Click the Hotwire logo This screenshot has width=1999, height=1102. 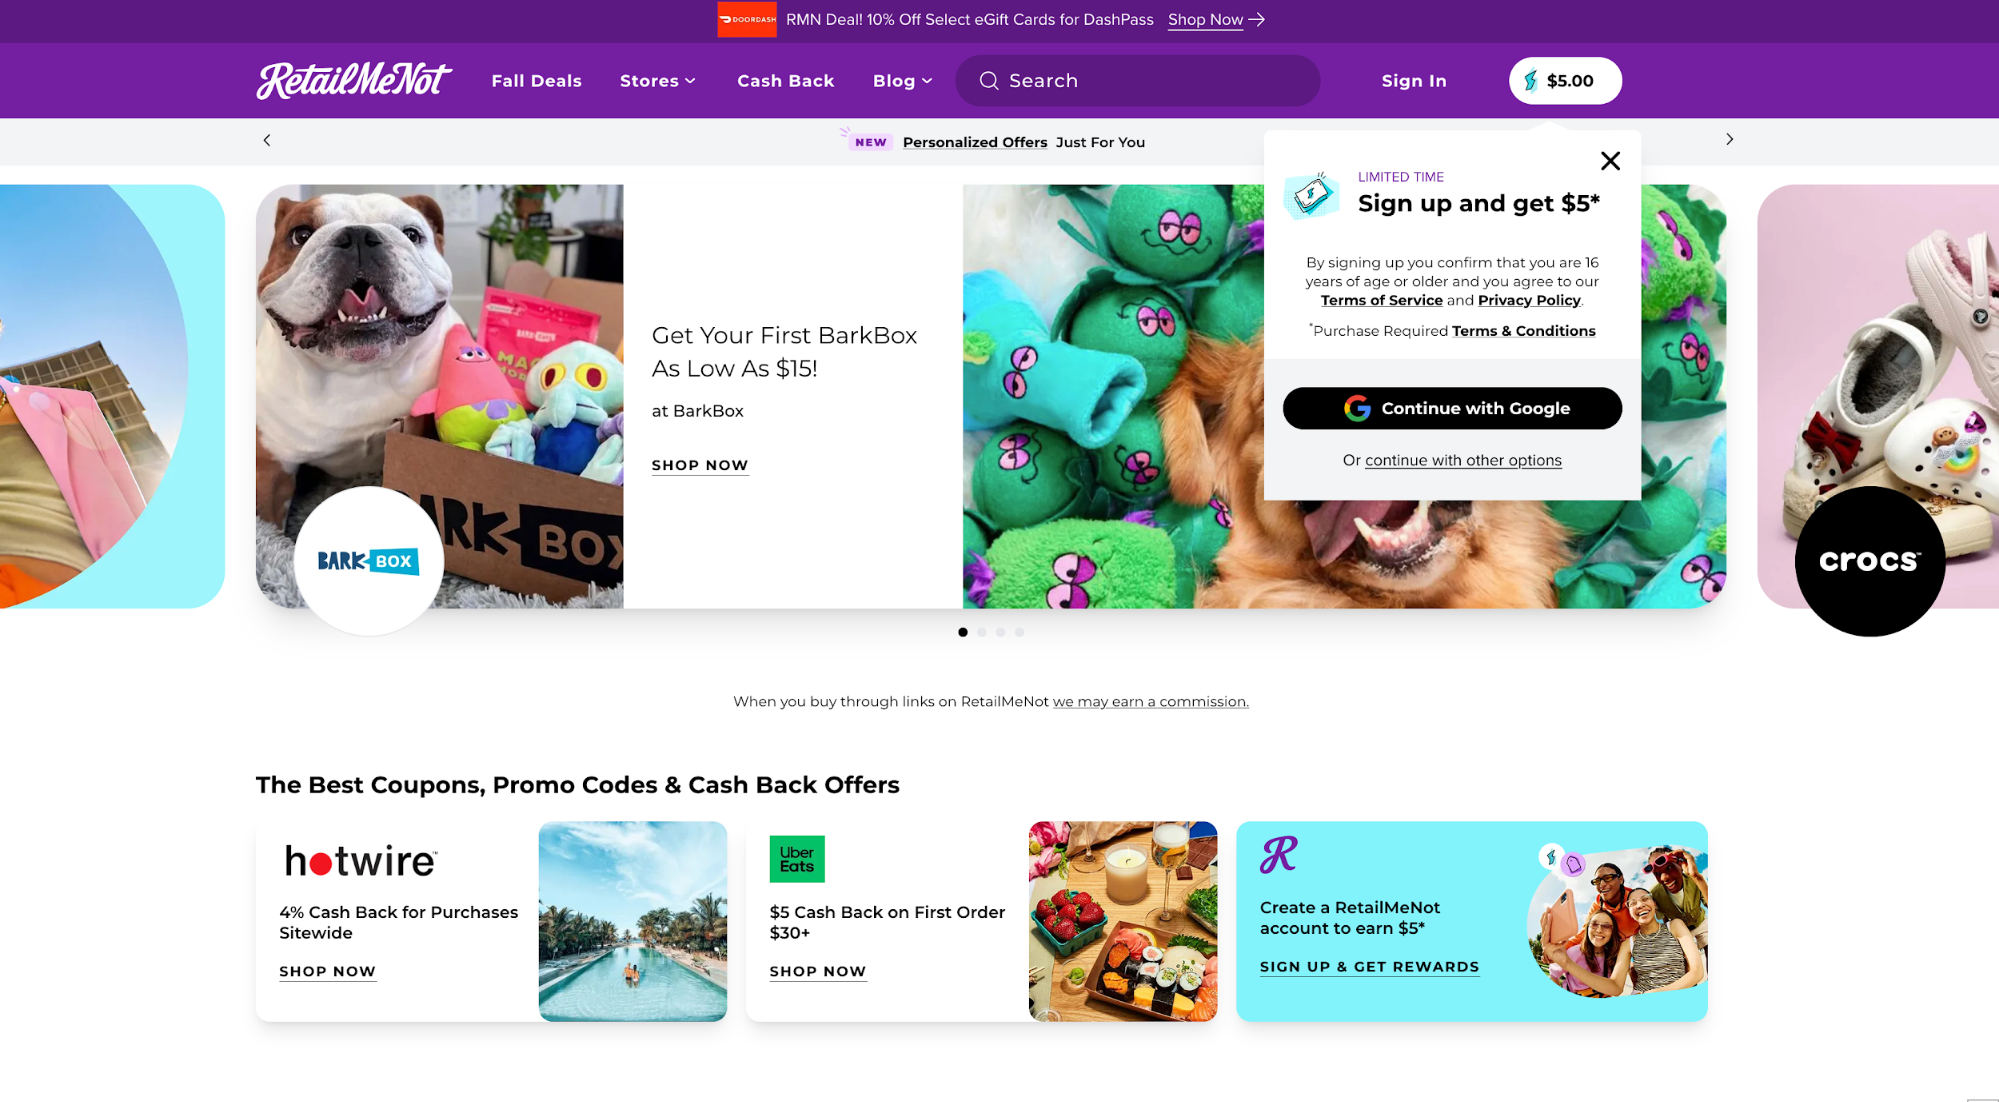(360, 860)
